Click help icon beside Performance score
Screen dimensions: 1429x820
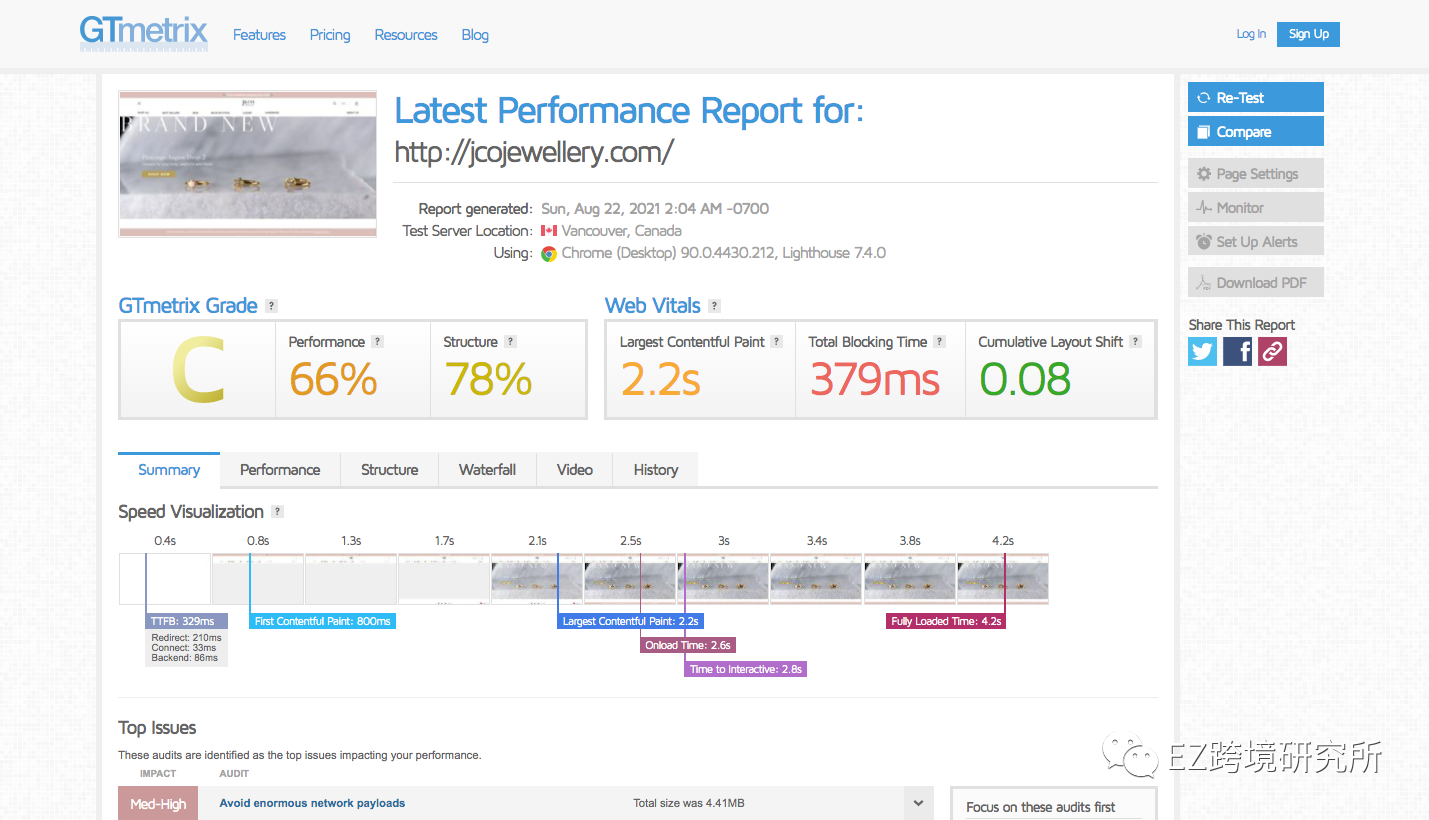(377, 341)
